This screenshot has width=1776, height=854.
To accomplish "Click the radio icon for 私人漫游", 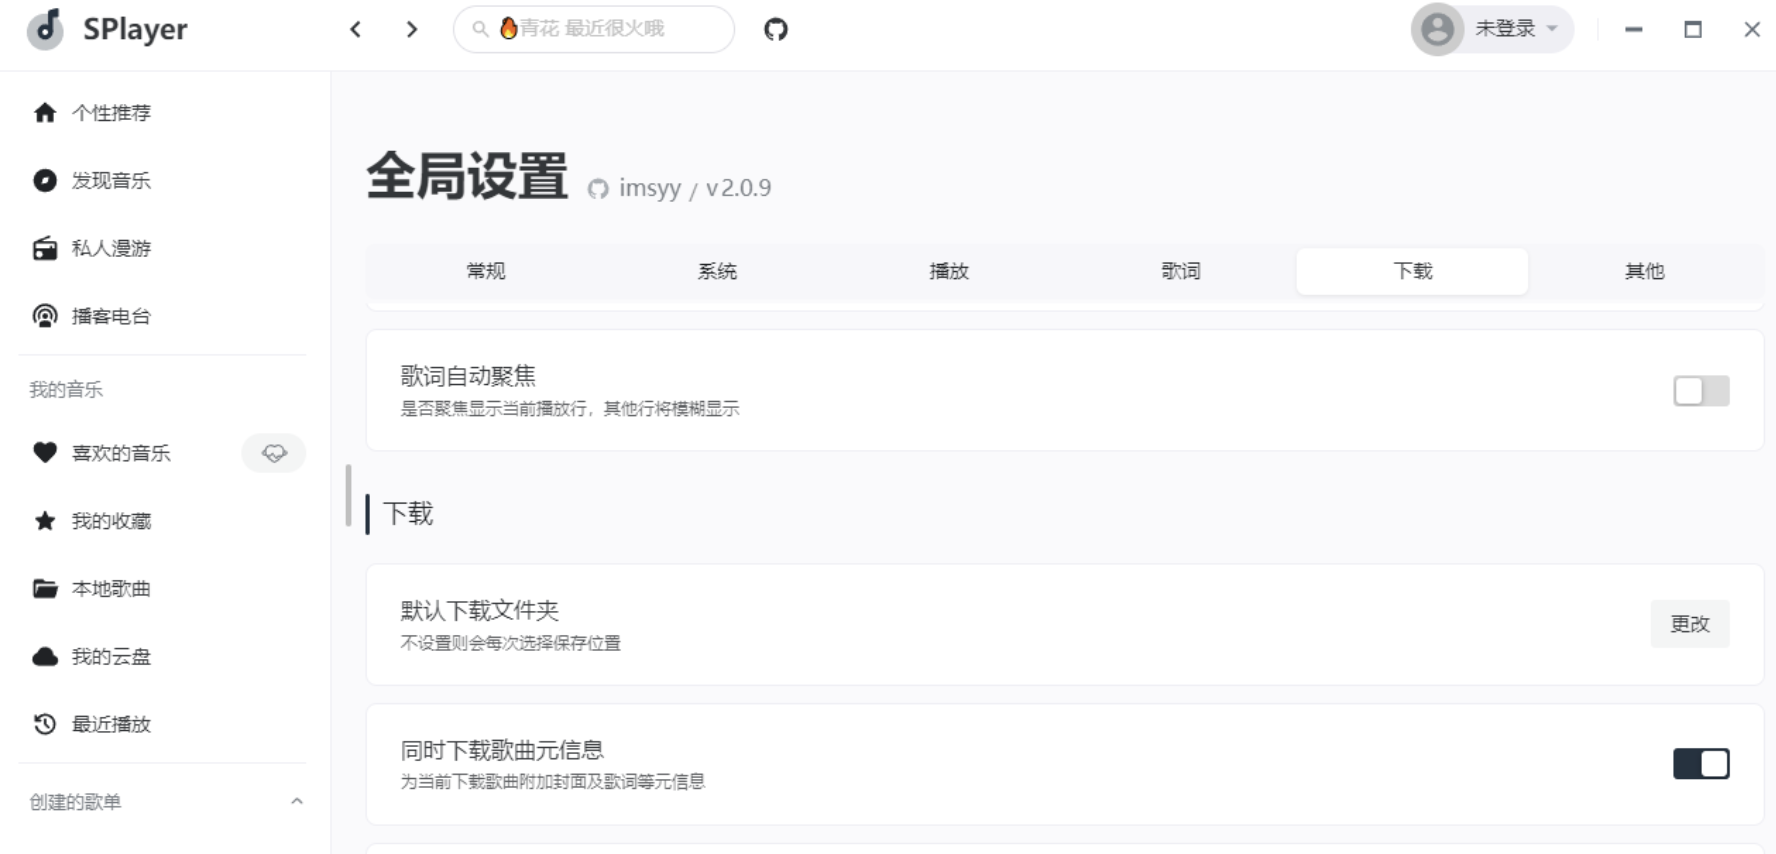I will [x=45, y=248].
